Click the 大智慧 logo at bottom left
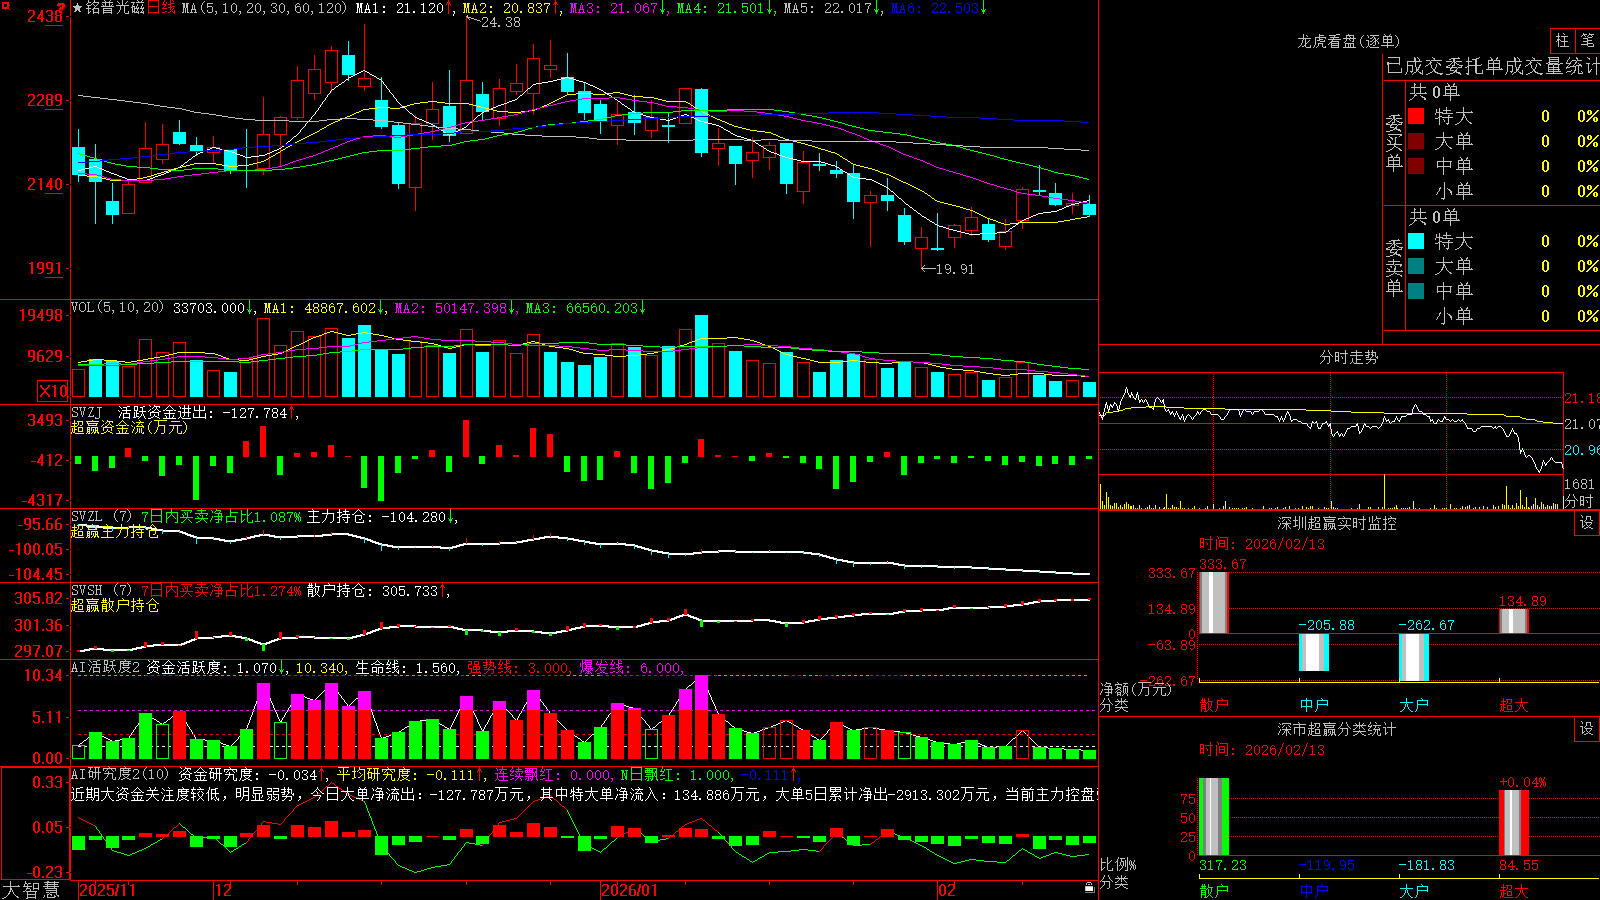Image resolution: width=1600 pixels, height=900 pixels. coord(31,889)
